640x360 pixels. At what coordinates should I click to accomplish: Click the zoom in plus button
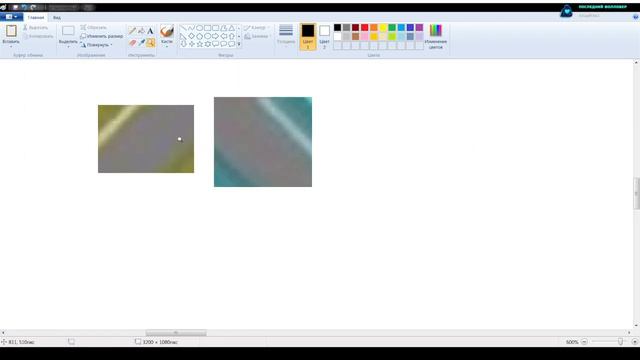point(635,342)
